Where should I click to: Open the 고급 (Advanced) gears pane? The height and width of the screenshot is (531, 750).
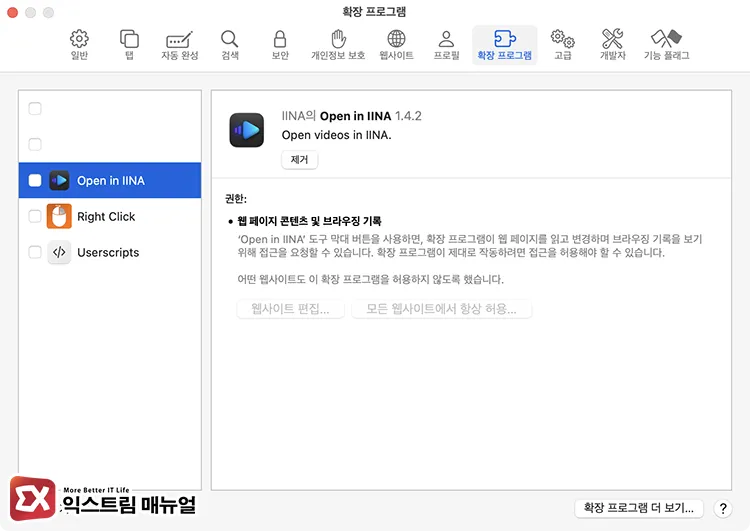(562, 45)
